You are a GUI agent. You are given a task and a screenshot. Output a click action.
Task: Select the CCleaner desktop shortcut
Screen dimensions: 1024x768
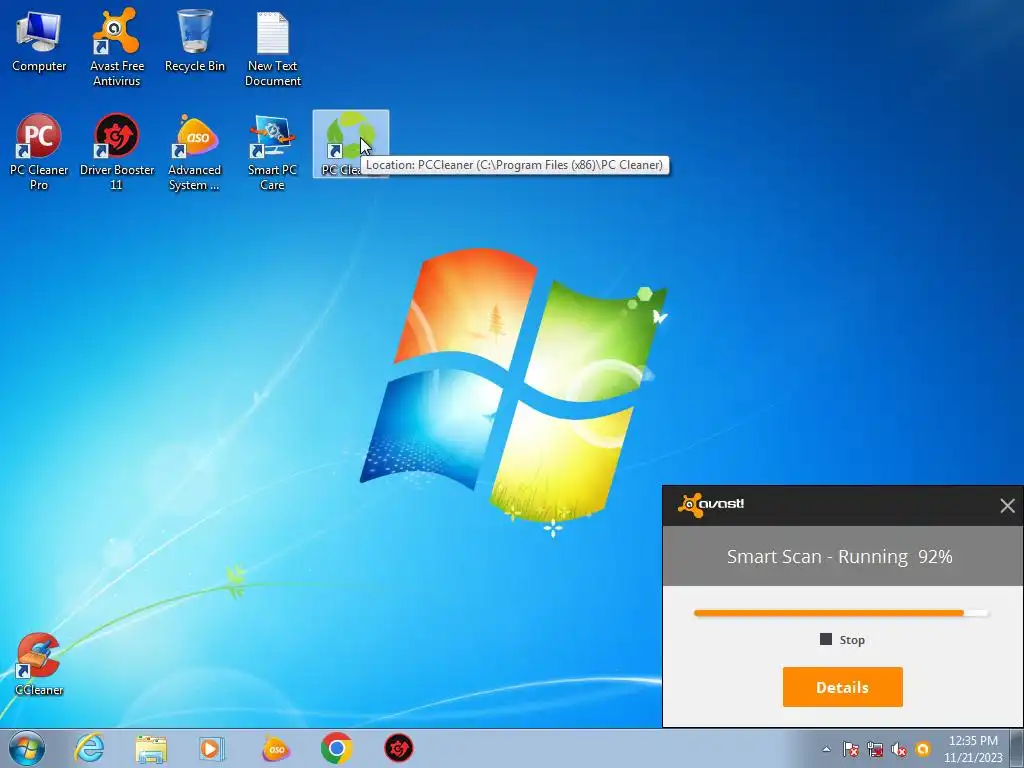pos(39,664)
